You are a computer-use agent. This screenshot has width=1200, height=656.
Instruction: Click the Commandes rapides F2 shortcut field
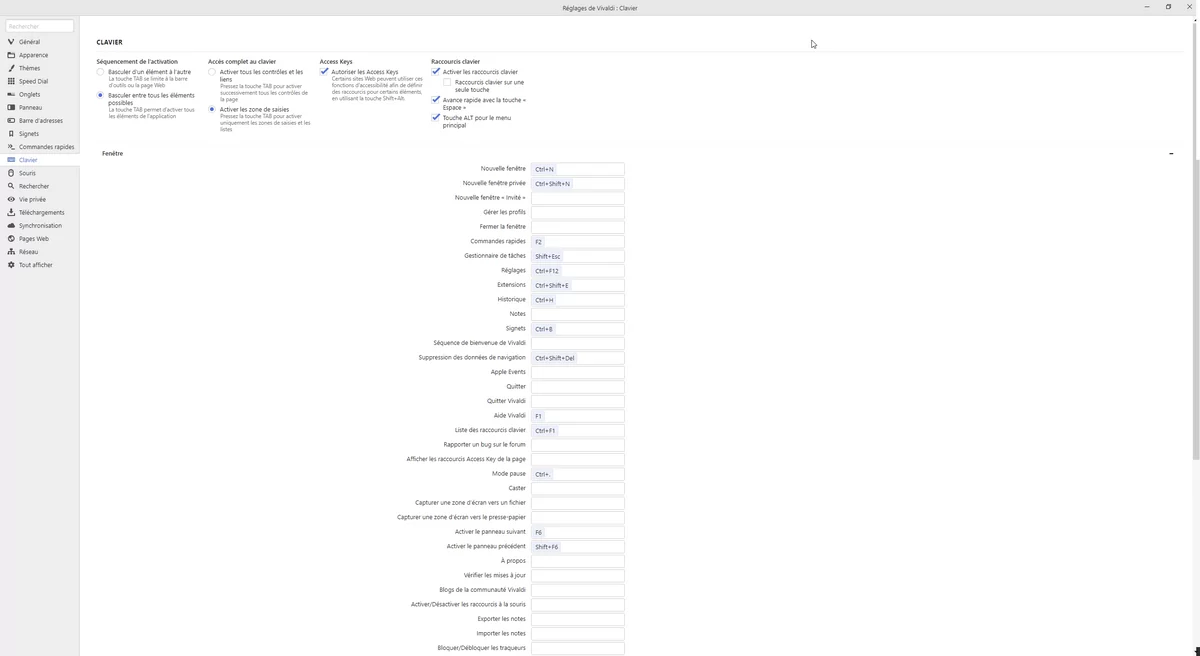click(578, 242)
